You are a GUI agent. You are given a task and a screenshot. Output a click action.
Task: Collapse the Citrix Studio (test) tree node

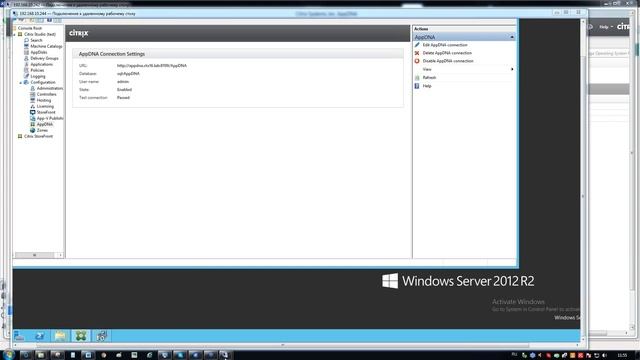pyautogui.click(x=15, y=35)
